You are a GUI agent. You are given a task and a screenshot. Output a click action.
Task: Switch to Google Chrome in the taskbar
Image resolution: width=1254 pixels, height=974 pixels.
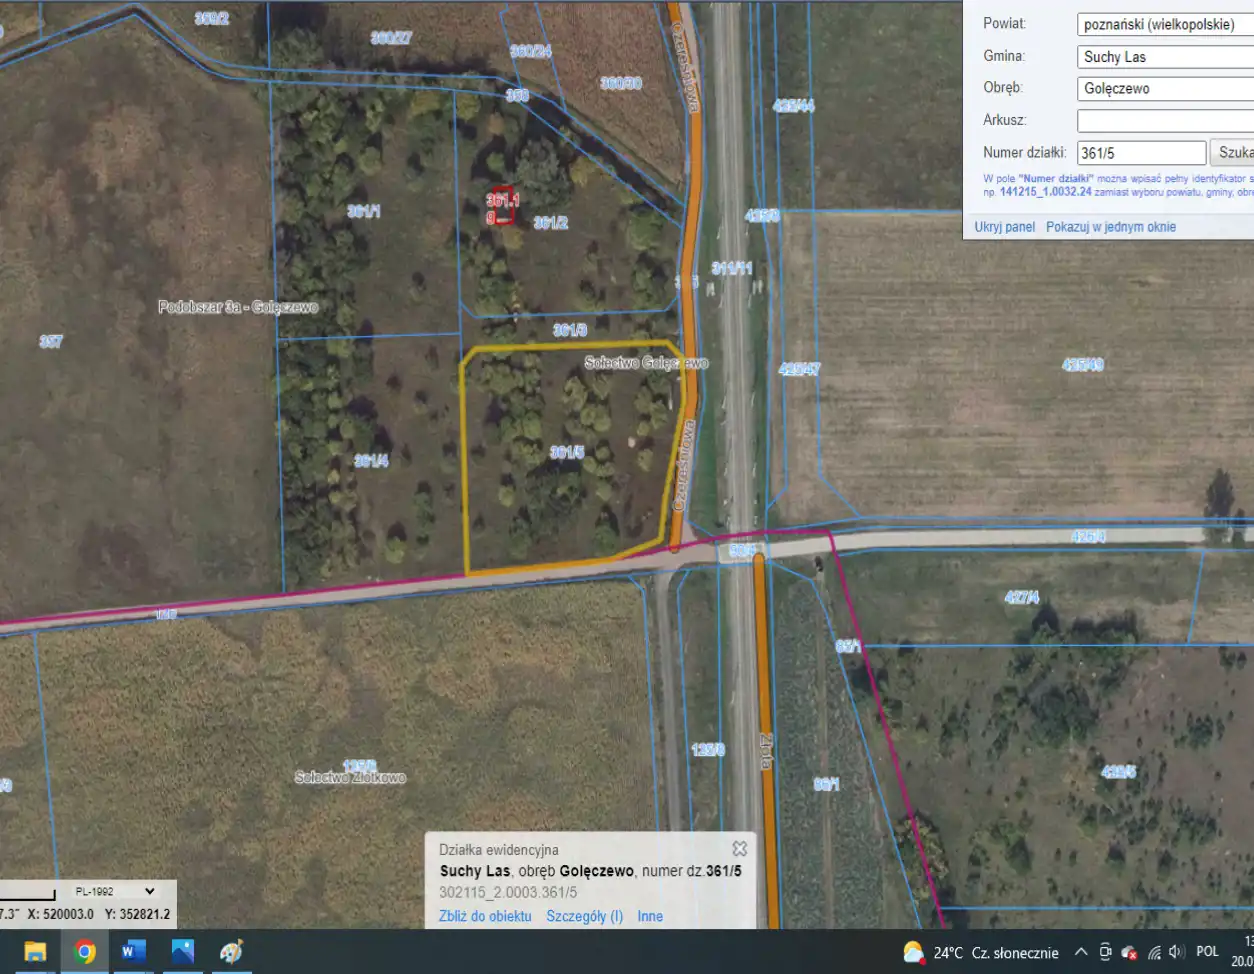[85, 952]
